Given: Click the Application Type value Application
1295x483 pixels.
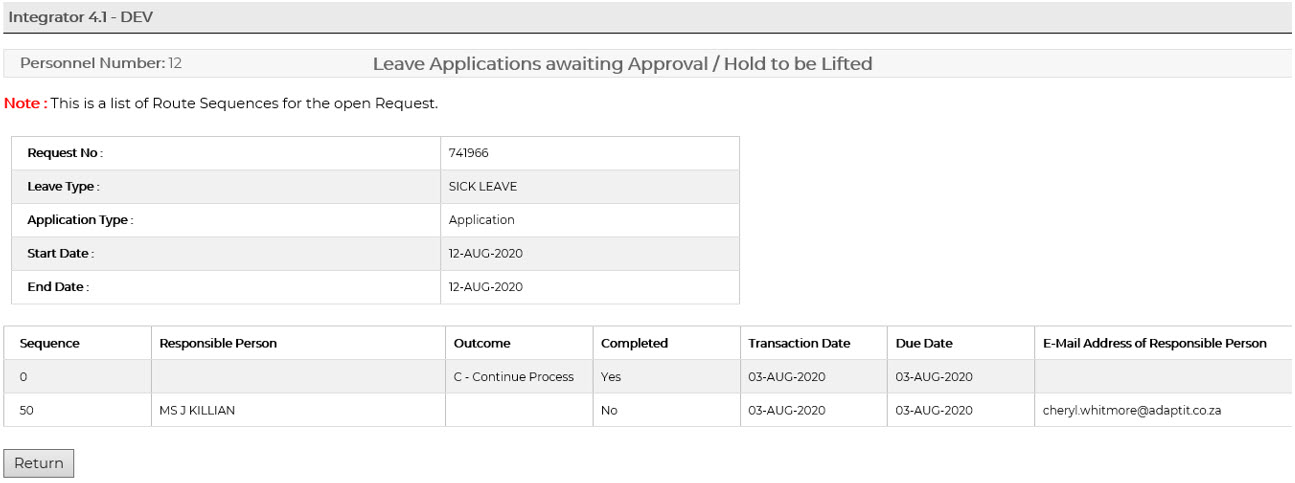Looking at the screenshot, I should [482, 220].
